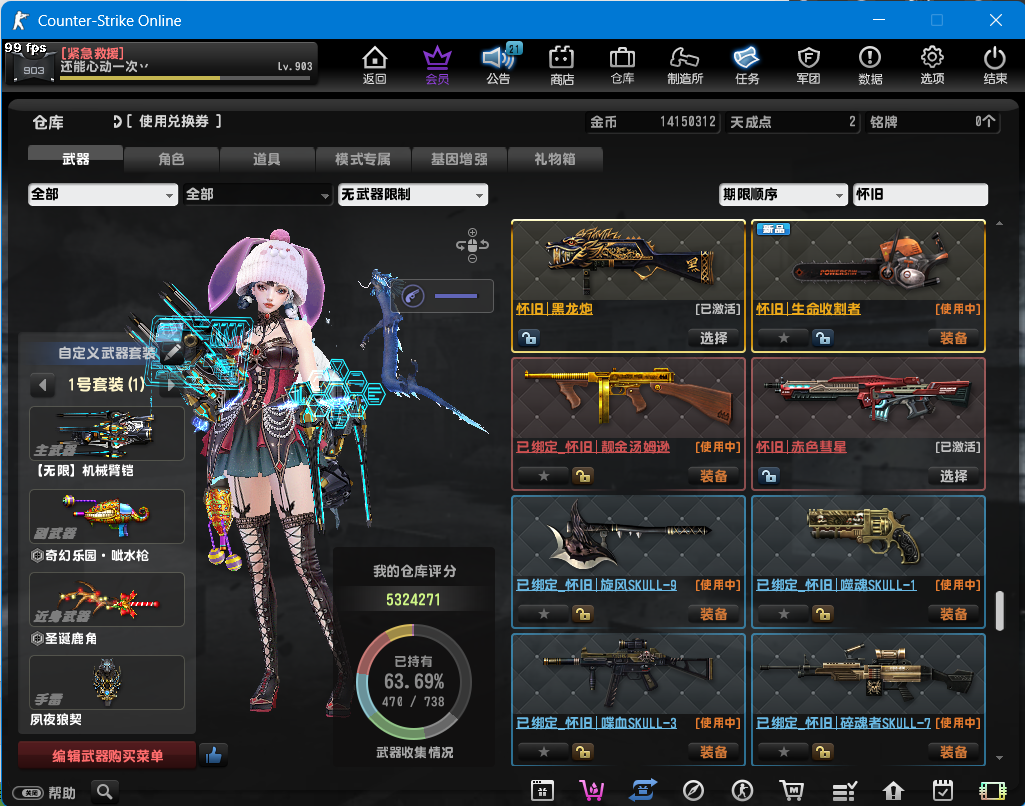Open the pink shopping cart icon
The height and width of the screenshot is (806, 1025).
[x=592, y=790]
